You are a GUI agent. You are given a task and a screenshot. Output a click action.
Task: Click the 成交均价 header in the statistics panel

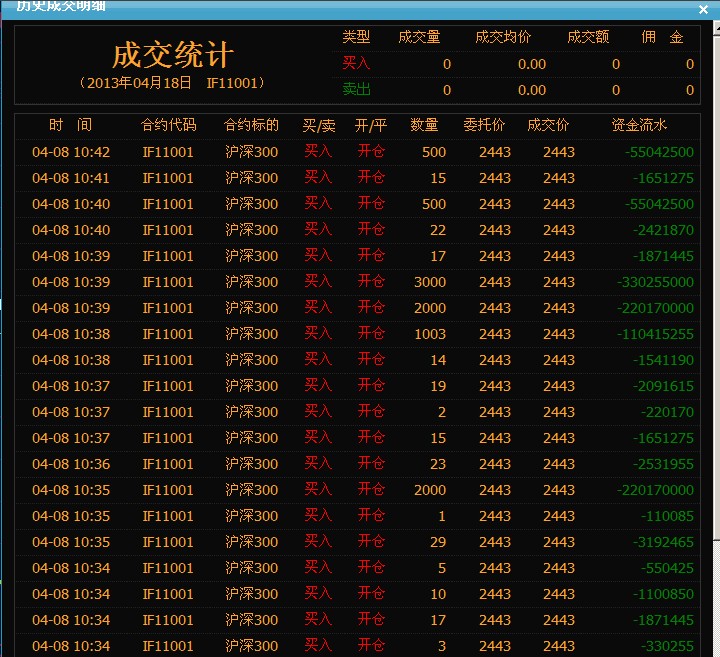point(503,38)
